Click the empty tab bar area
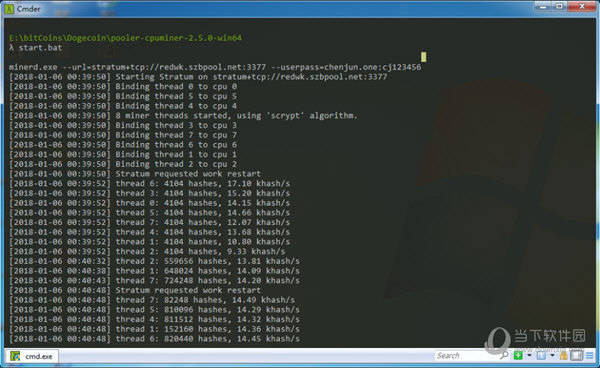The height and width of the screenshot is (368, 600). (x=245, y=356)
